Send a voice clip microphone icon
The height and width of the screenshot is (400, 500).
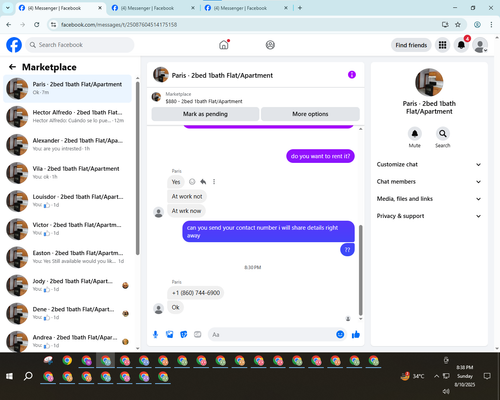[155, 334]
